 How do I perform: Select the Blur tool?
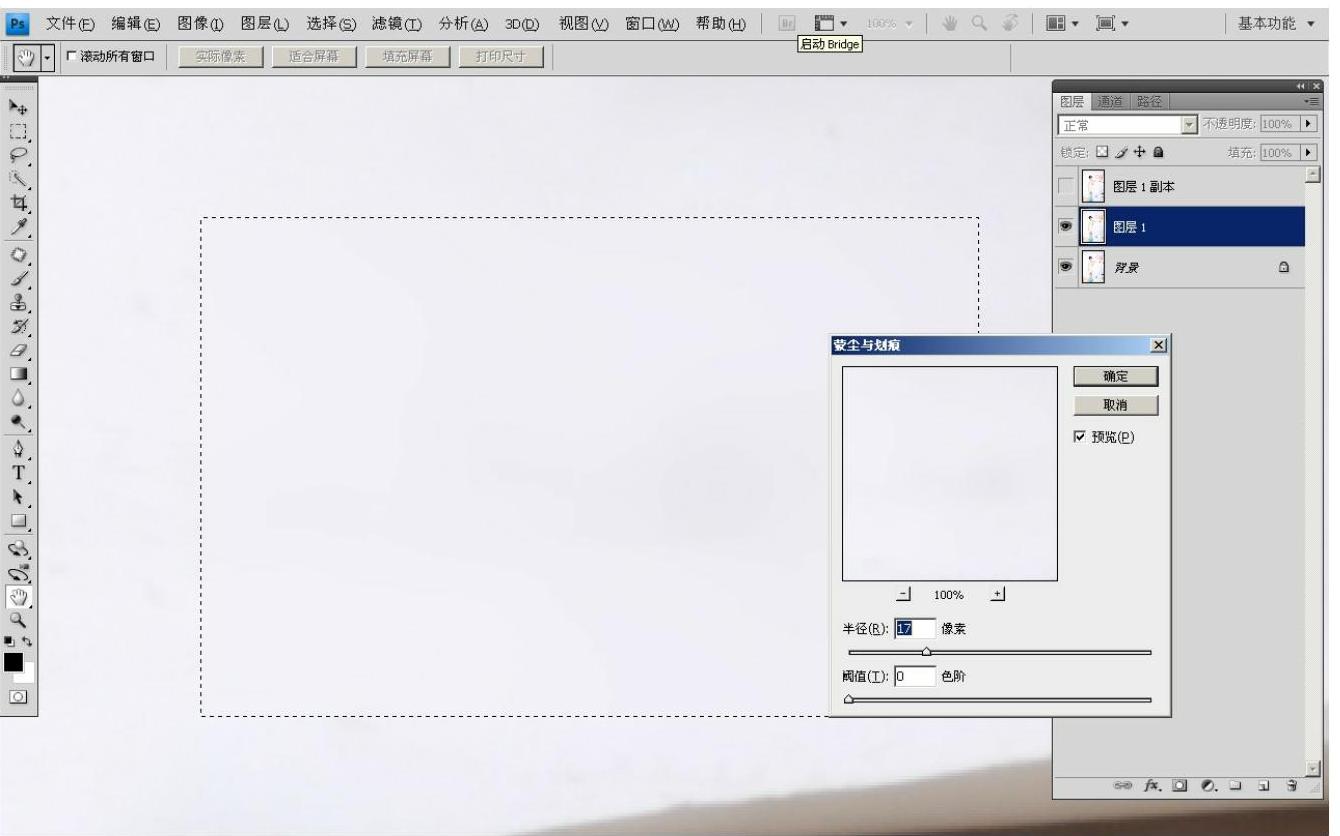click(x=18, y=398)
